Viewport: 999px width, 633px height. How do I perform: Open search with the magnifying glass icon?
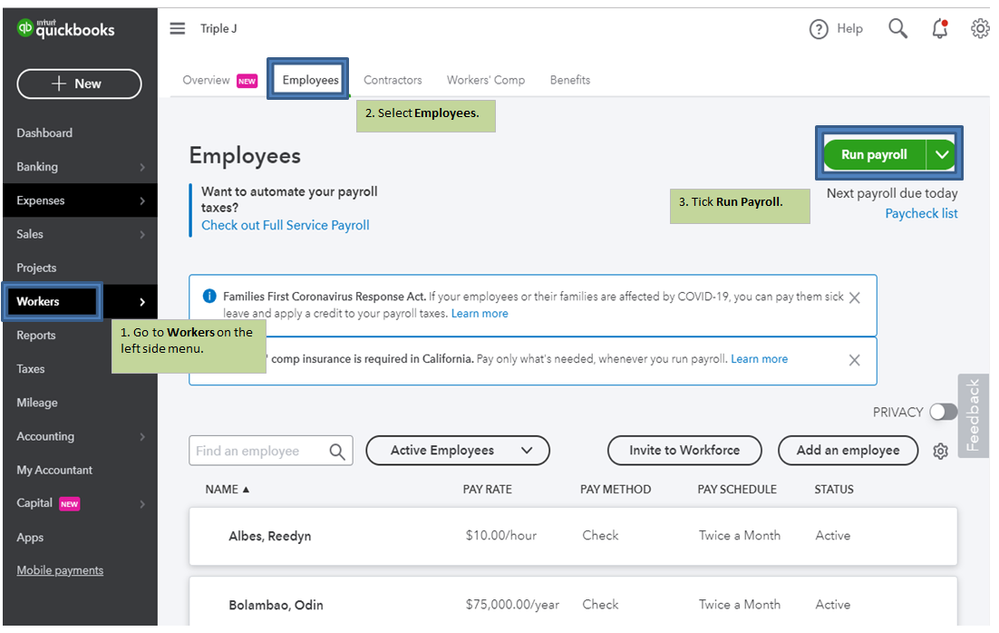(x=898, y=29)
